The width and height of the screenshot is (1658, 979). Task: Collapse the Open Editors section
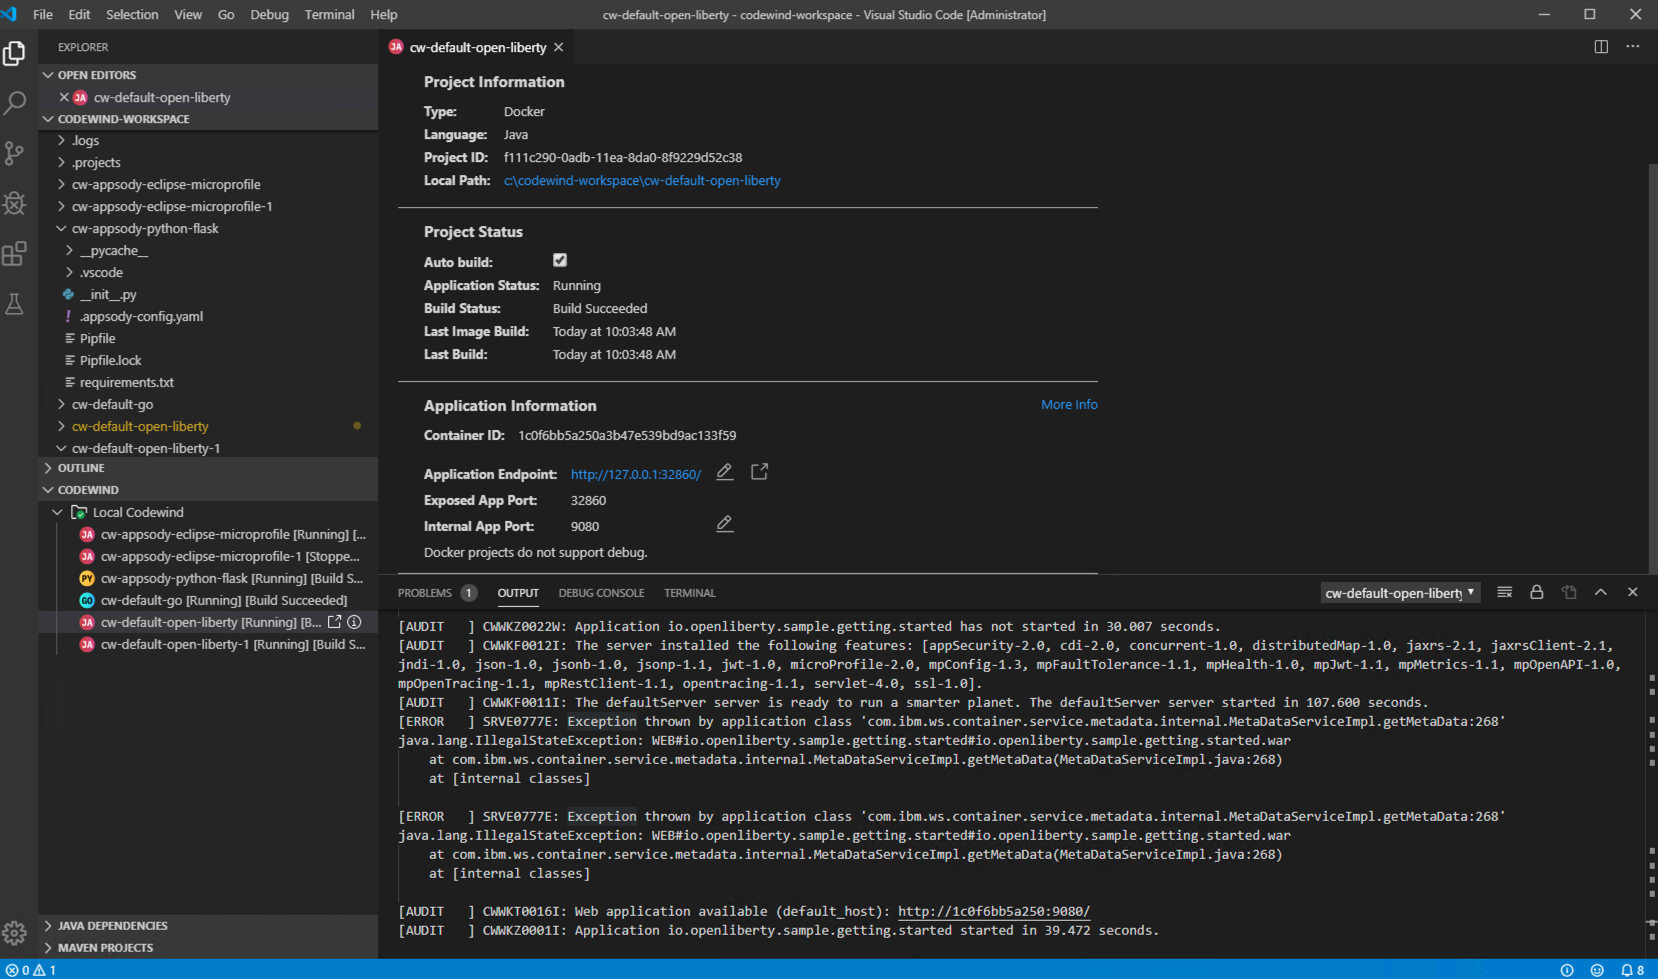point(208,75)
